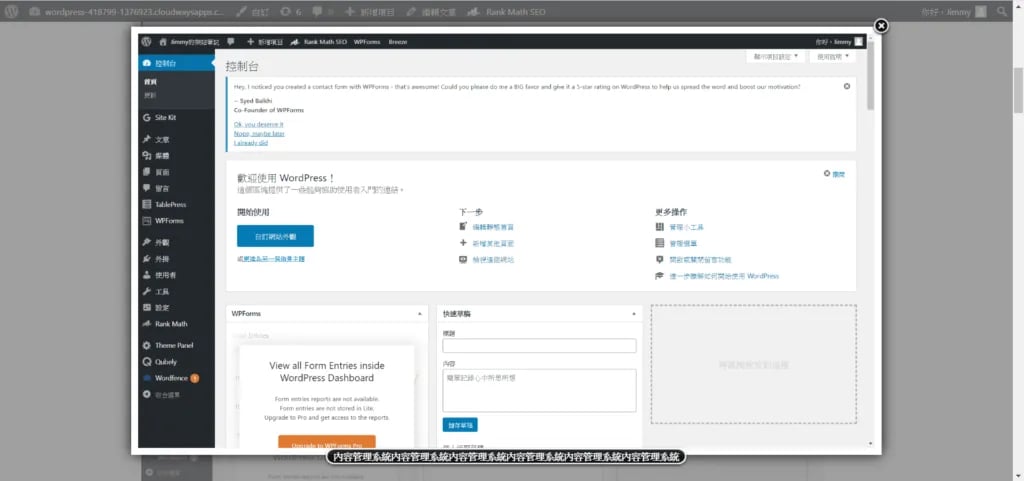This screenshot has width=1024, height=481.
Task: Click the turn comments on/off link
Action: coord(700,259)
